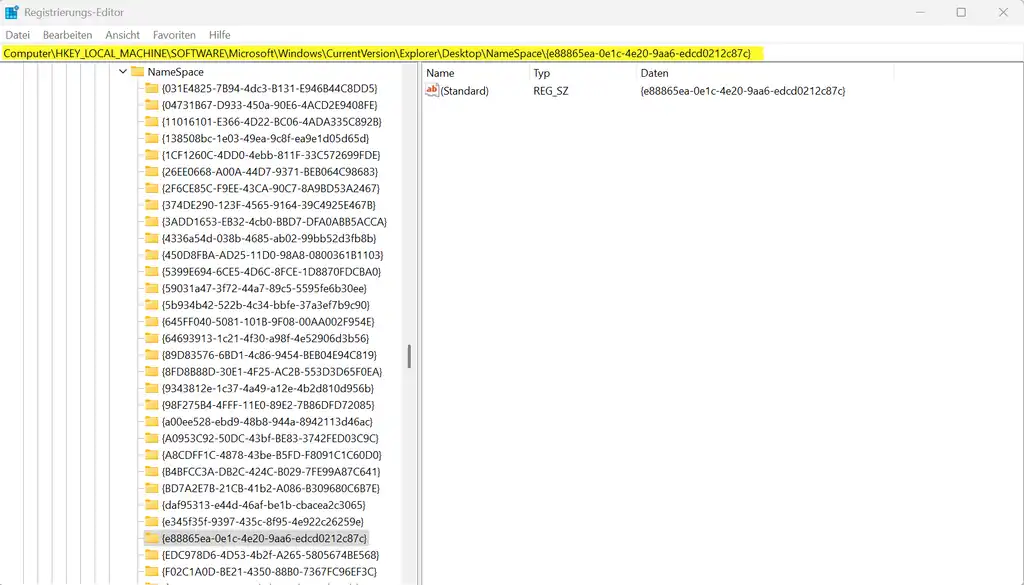Open the Datei menu
Screen dimensions: 1024x585
tap(18, 35)
